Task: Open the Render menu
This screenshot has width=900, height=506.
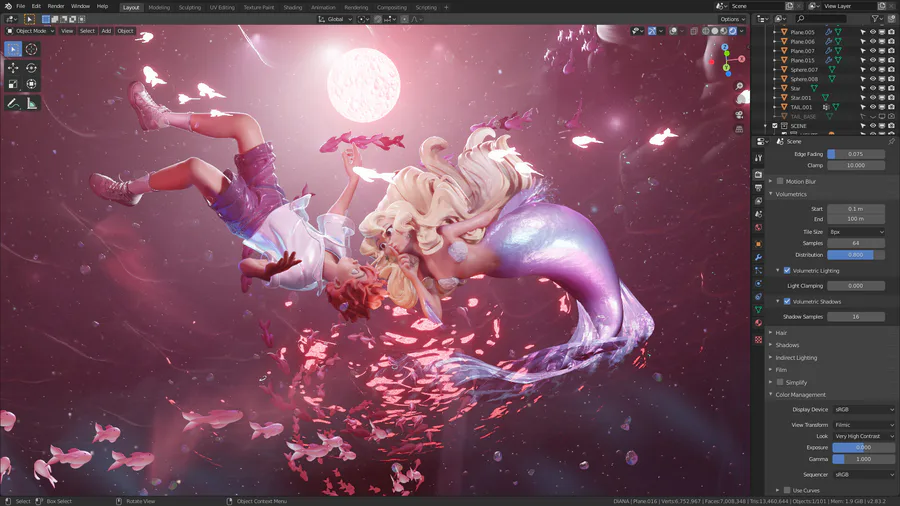Action: pos(56,6)
